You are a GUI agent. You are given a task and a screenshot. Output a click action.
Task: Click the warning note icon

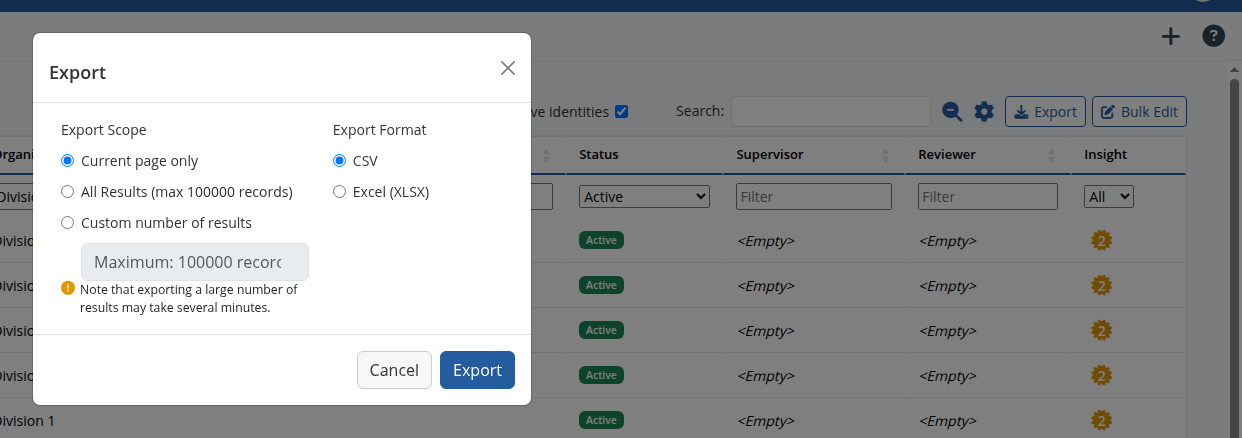pyautogui.click(x=68, y=289)
